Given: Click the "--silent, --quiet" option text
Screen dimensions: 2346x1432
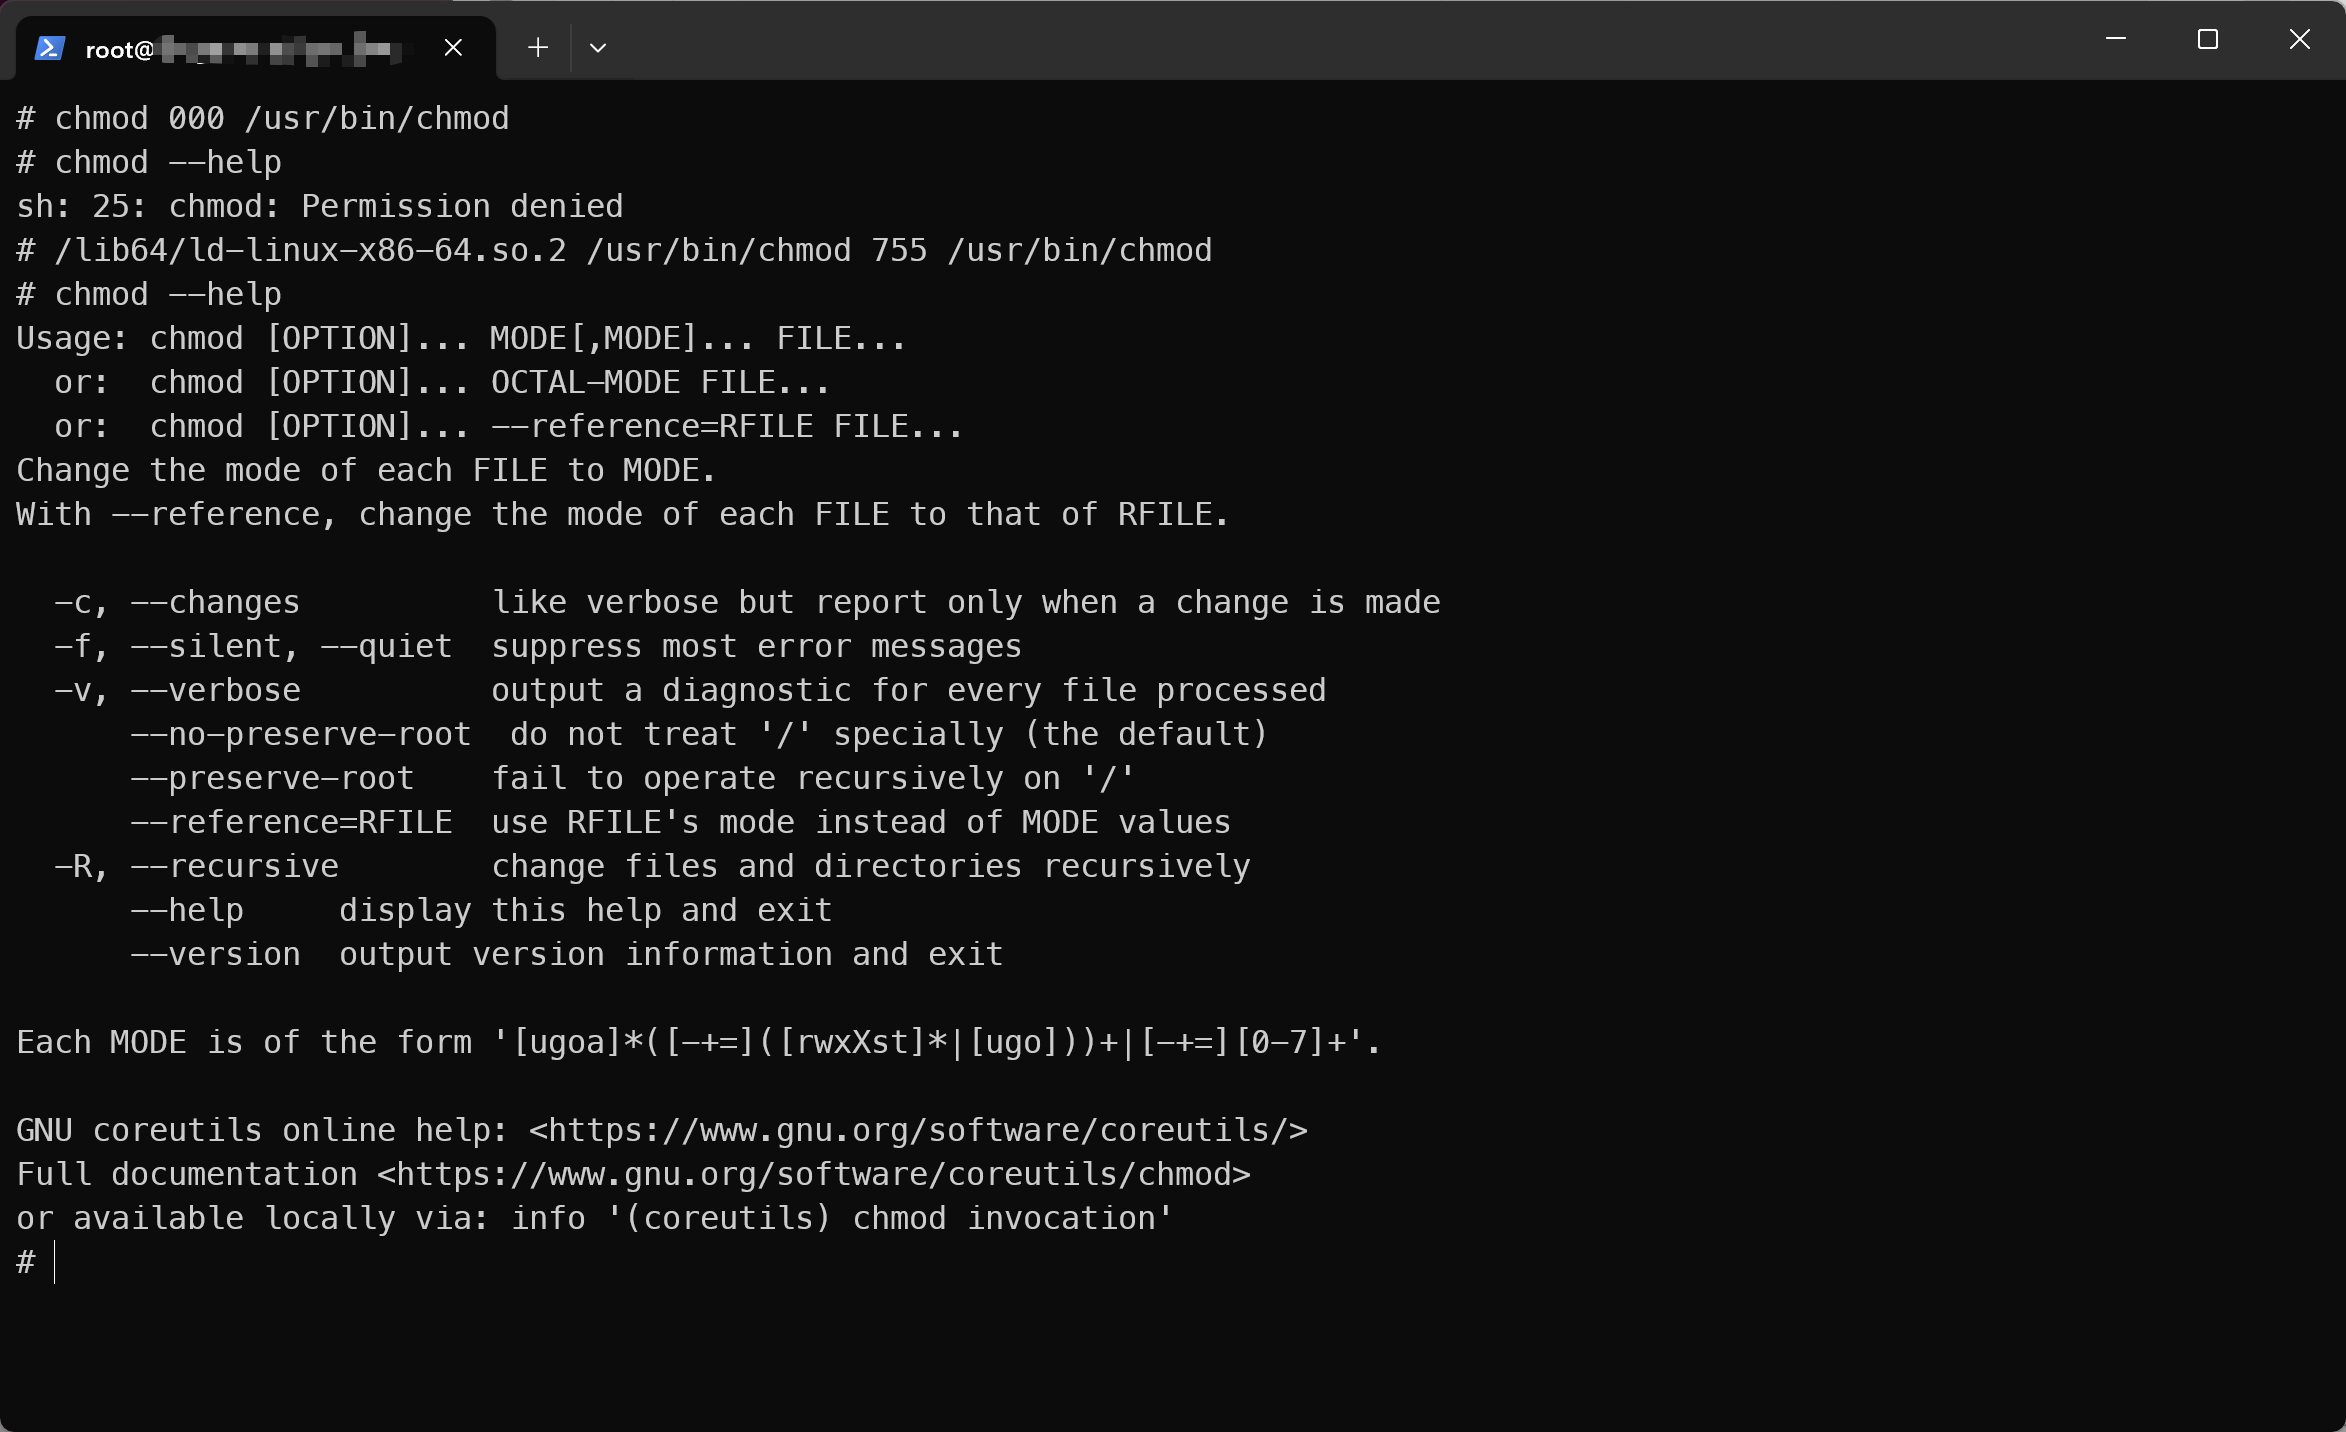Looking at the screenshot, I should (291, 647).
